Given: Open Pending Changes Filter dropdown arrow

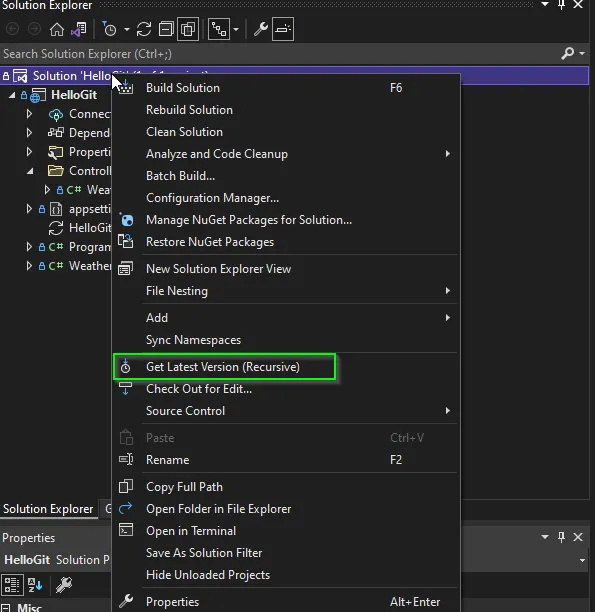Looking at the screenshot, I should point(127,29).
